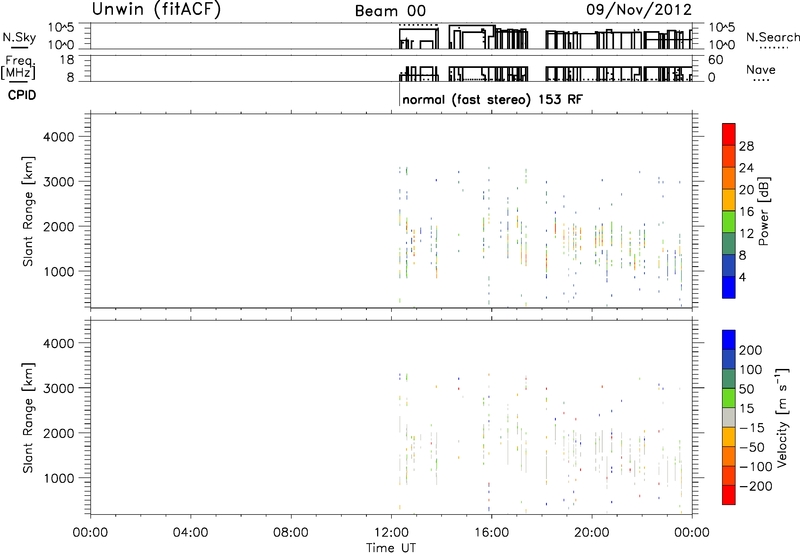800x554 pixels.
Task: Click the '08:00' time tick label
Action: click(291, 533)
